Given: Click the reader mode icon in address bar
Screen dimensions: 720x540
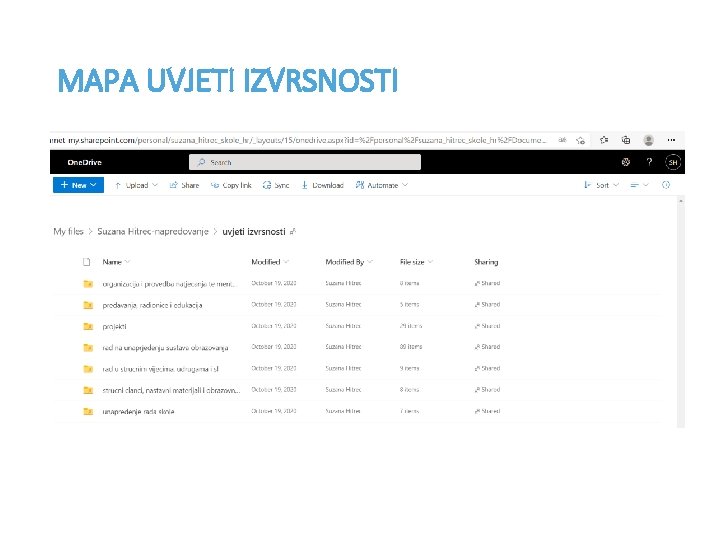Looking at the screenshot, I should click(x=562, y=140).
